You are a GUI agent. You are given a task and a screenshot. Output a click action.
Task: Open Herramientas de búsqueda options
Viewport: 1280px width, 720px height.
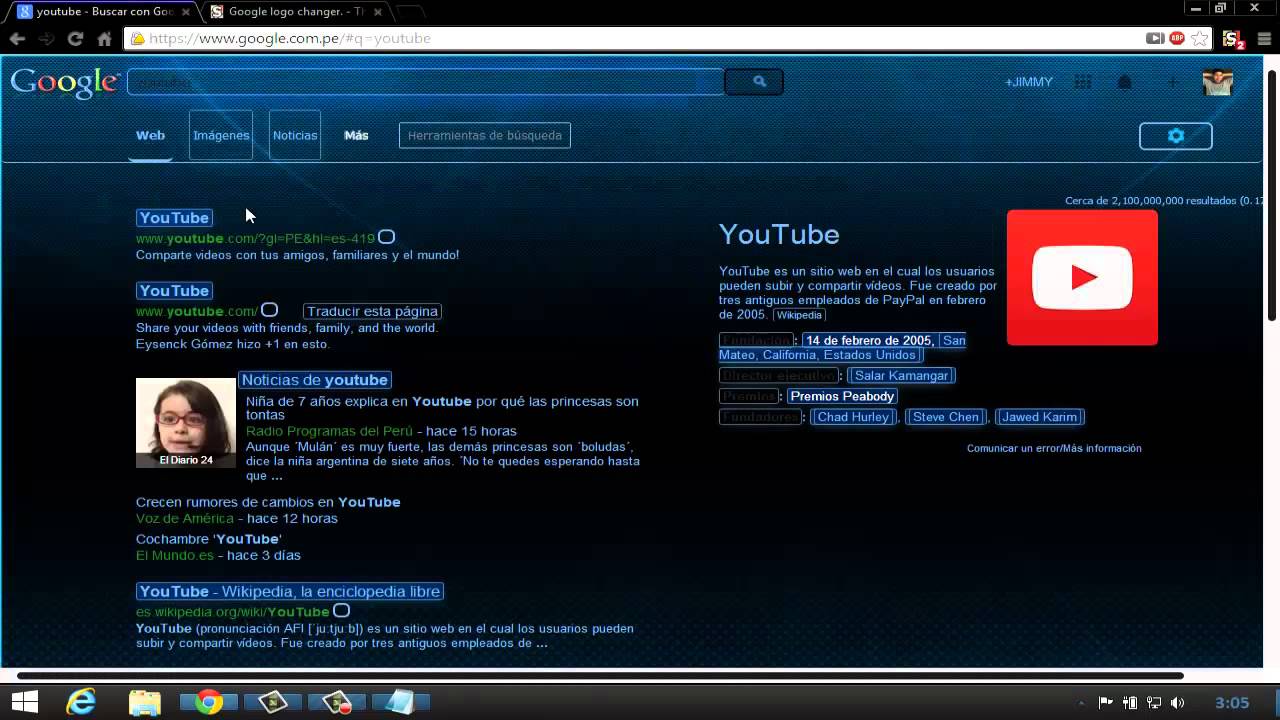click(485, 135)
